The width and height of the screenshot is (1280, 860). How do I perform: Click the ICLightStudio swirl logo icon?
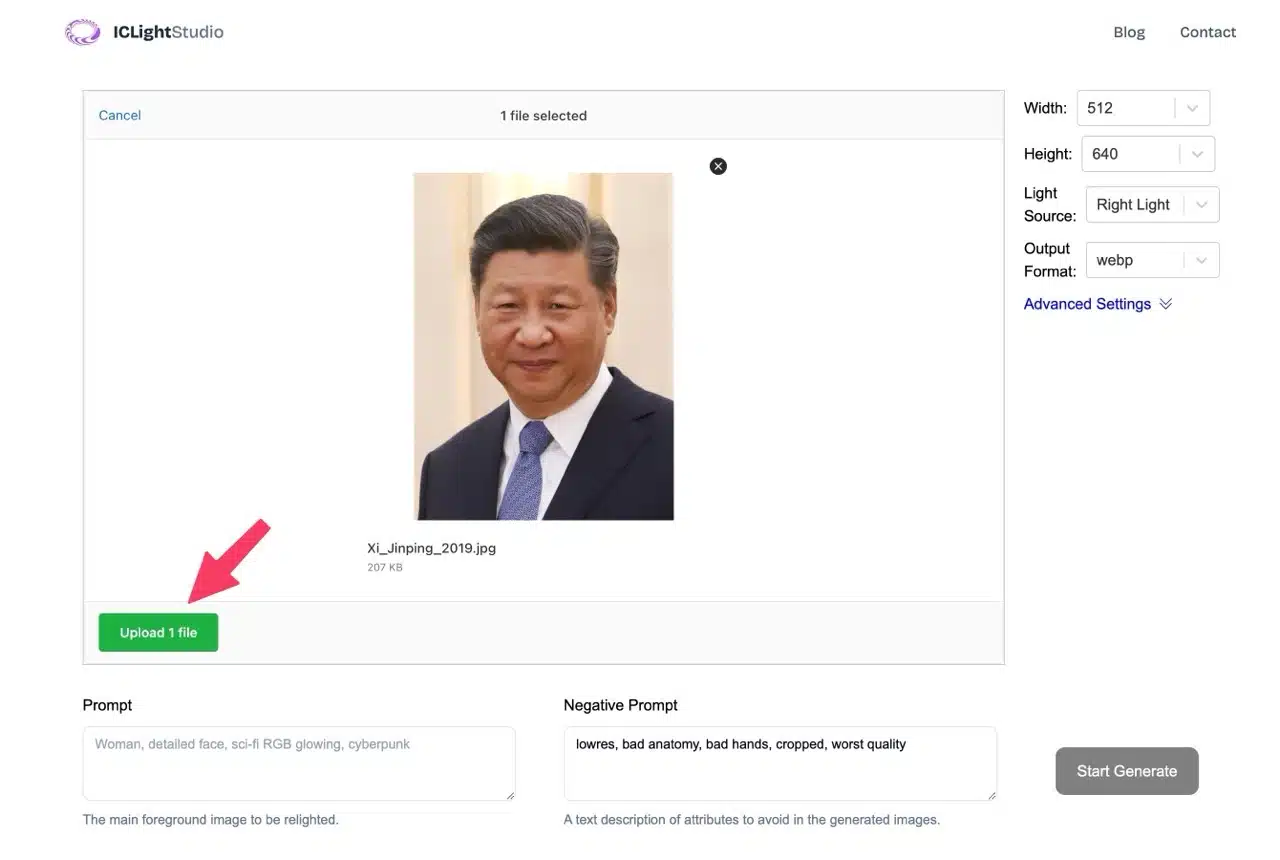tap(82, 32)
